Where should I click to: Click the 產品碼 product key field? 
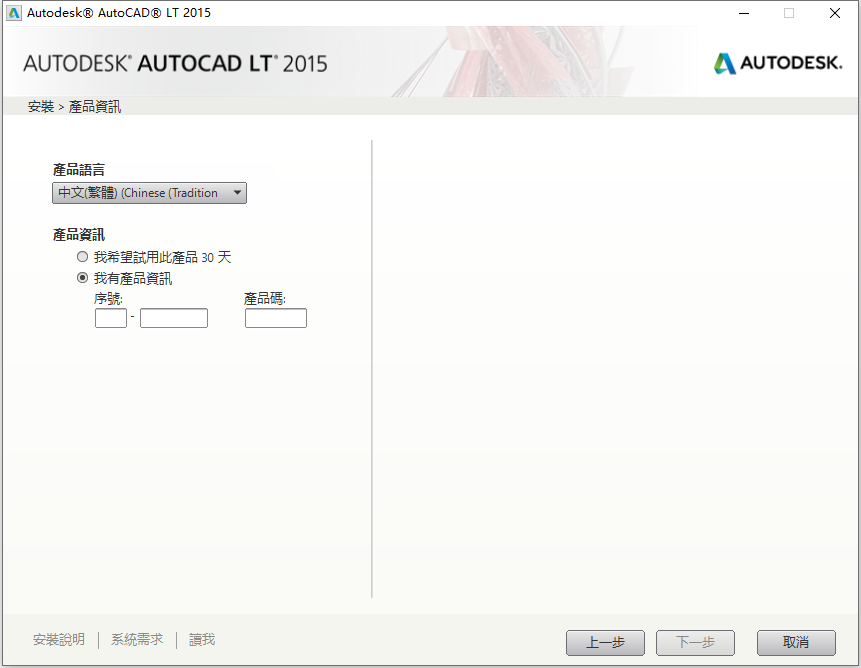pos(276,318)
